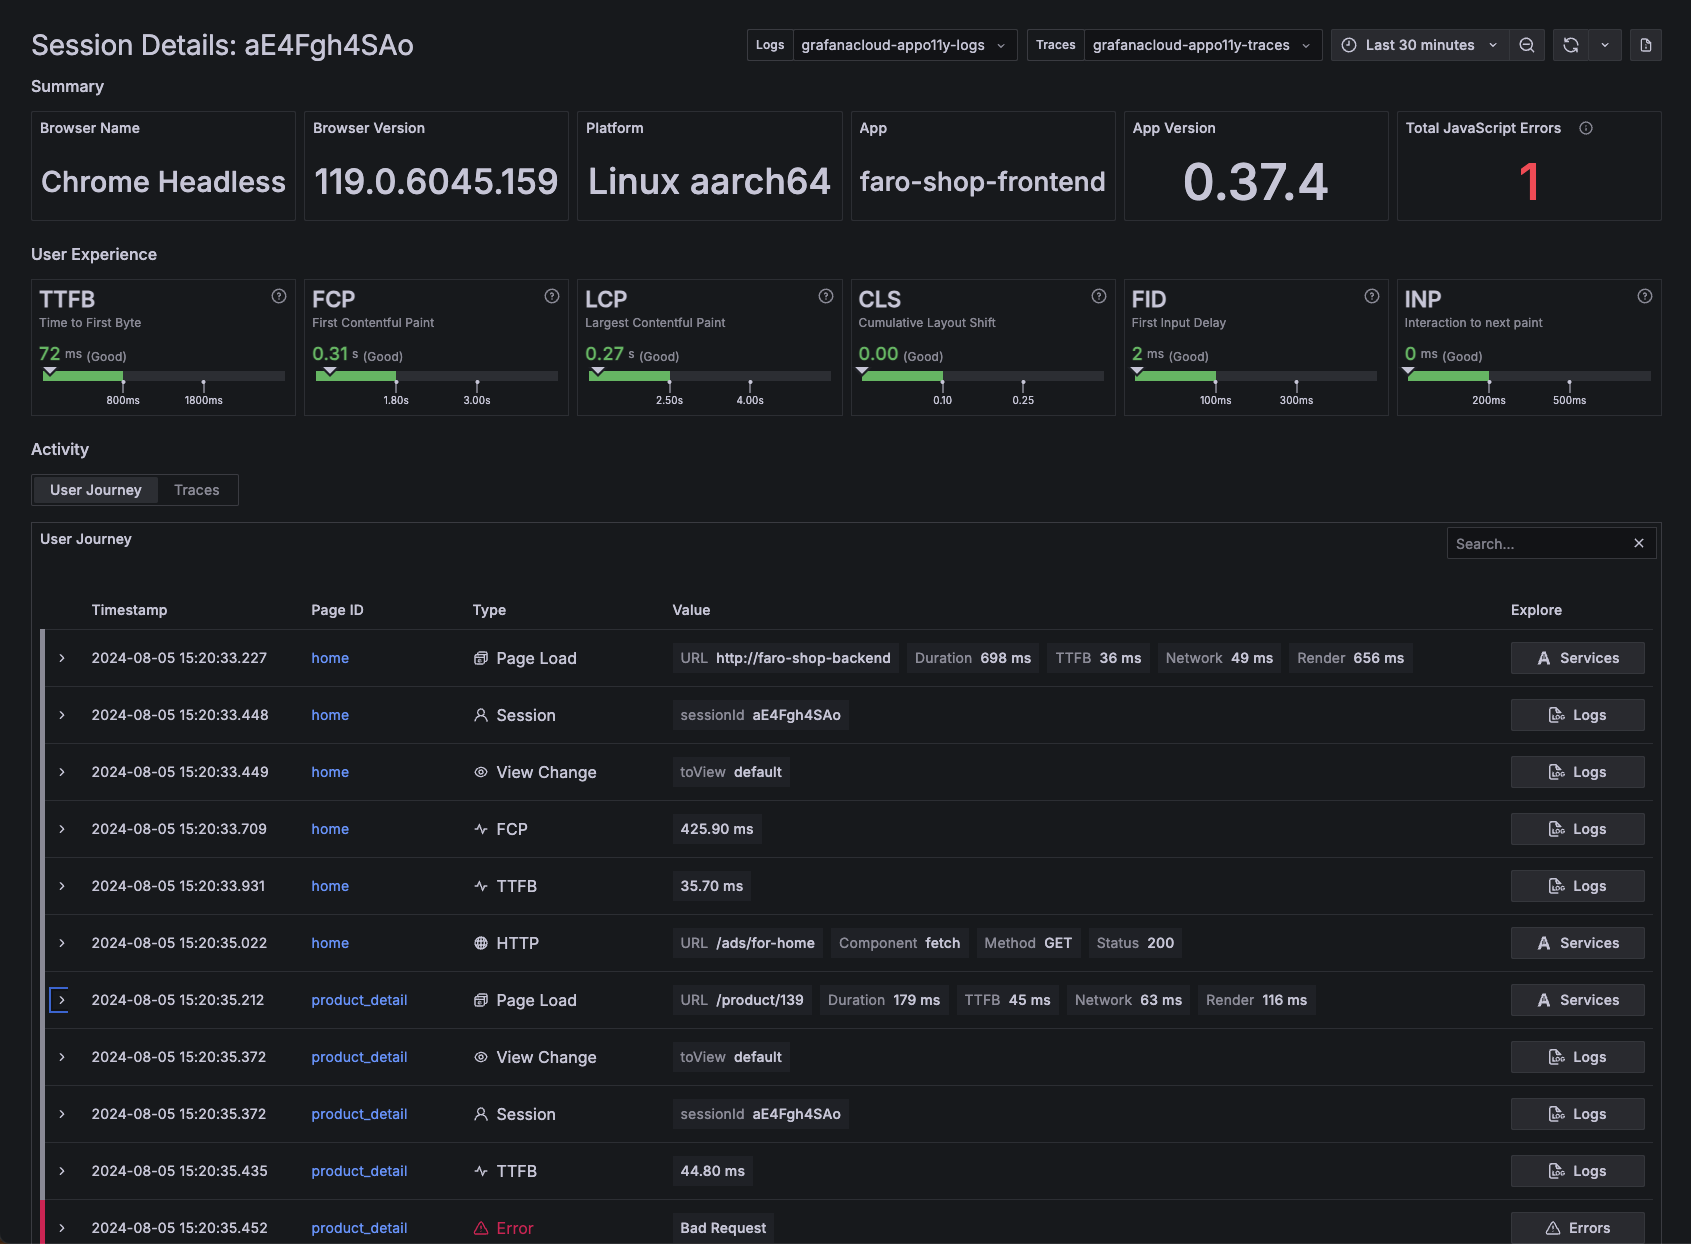1691x1244 pixels.
Task: Click the clock icon on the time picker
Action: 1348,44
